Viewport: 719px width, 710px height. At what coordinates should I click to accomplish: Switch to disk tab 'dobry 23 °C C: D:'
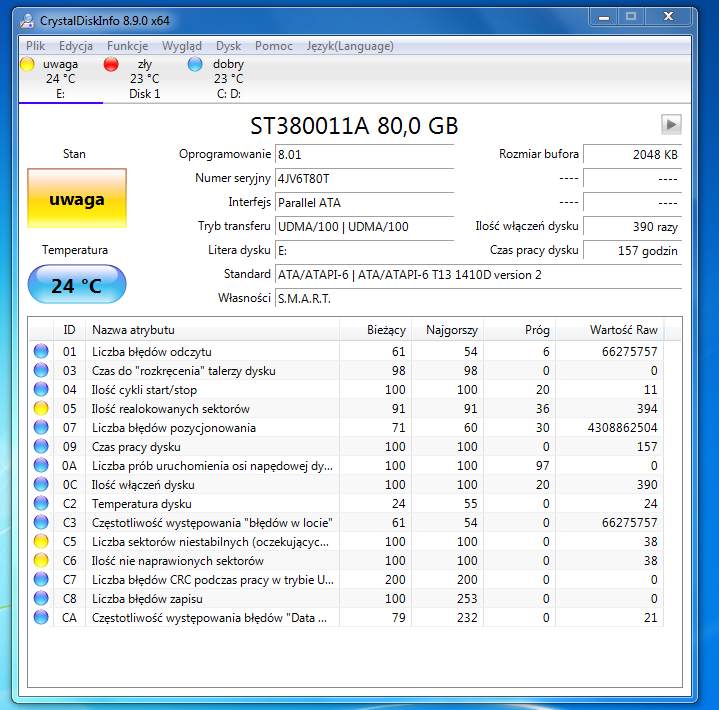[228, 79]
